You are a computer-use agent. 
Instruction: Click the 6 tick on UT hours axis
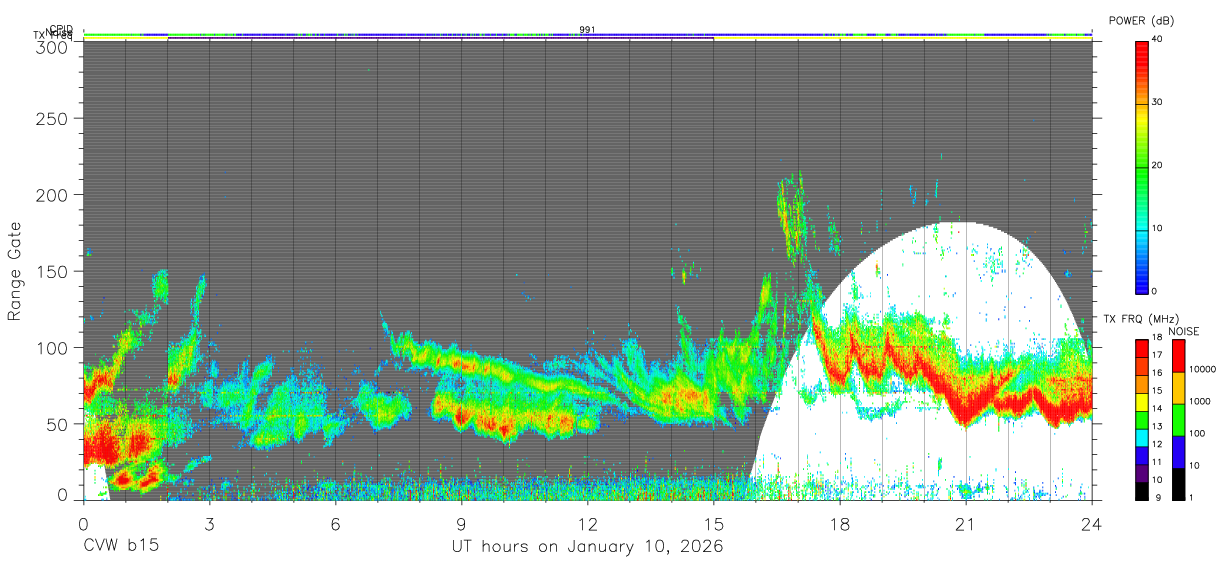335,523
